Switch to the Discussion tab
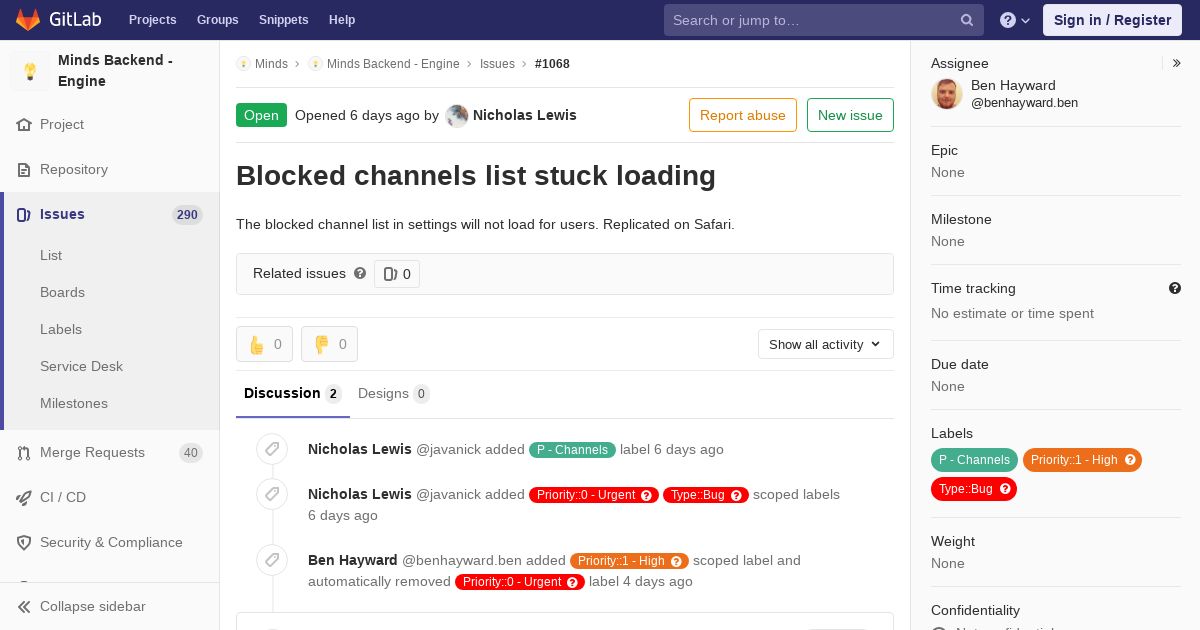The height and width of the screenshot is (630, 1200). pos(293,394)
